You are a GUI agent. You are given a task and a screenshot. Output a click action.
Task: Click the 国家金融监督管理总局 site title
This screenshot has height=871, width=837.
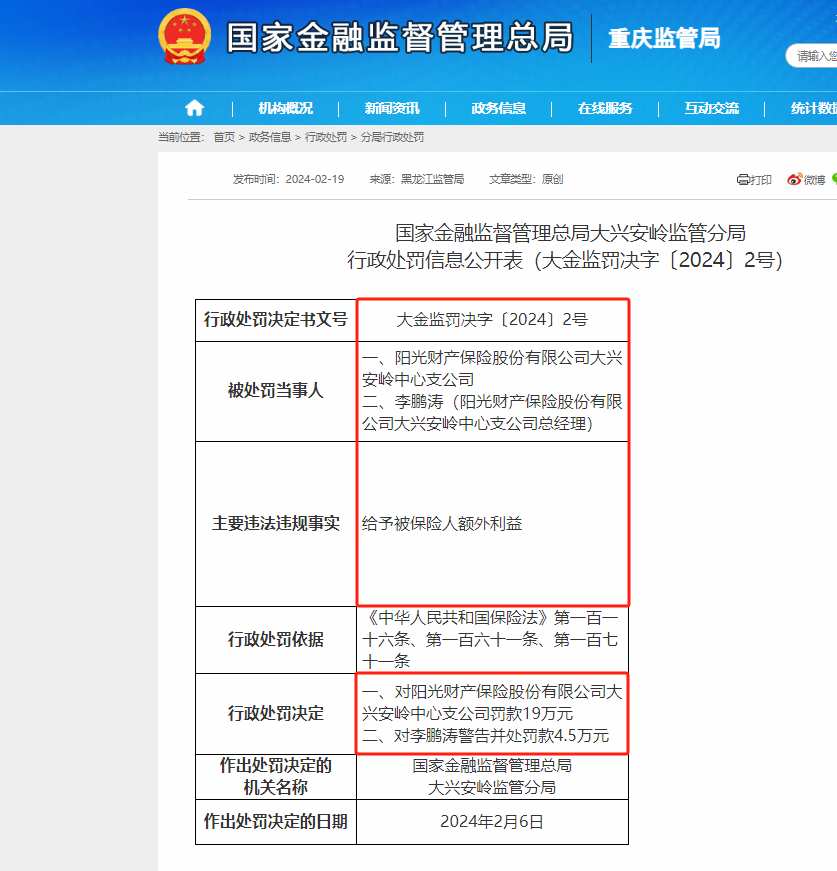(x=400, y=37)
